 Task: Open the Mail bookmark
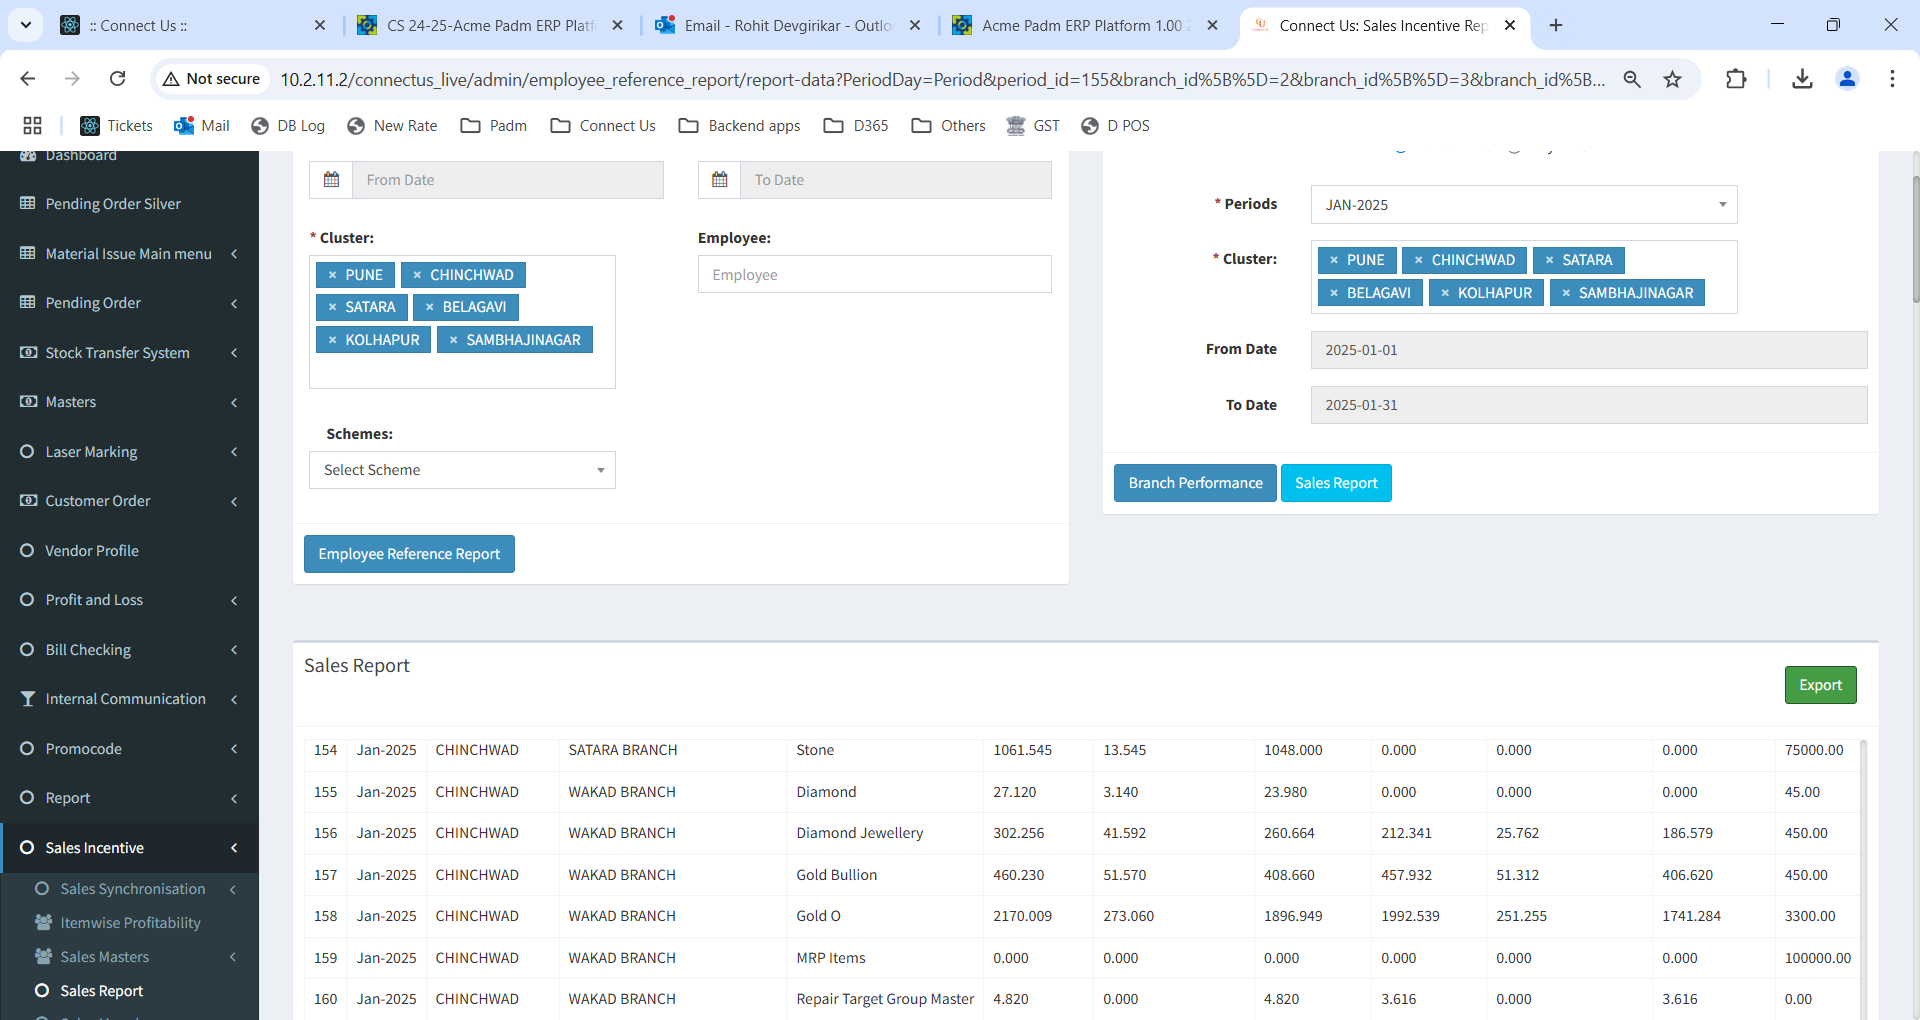tap(201, 125)
